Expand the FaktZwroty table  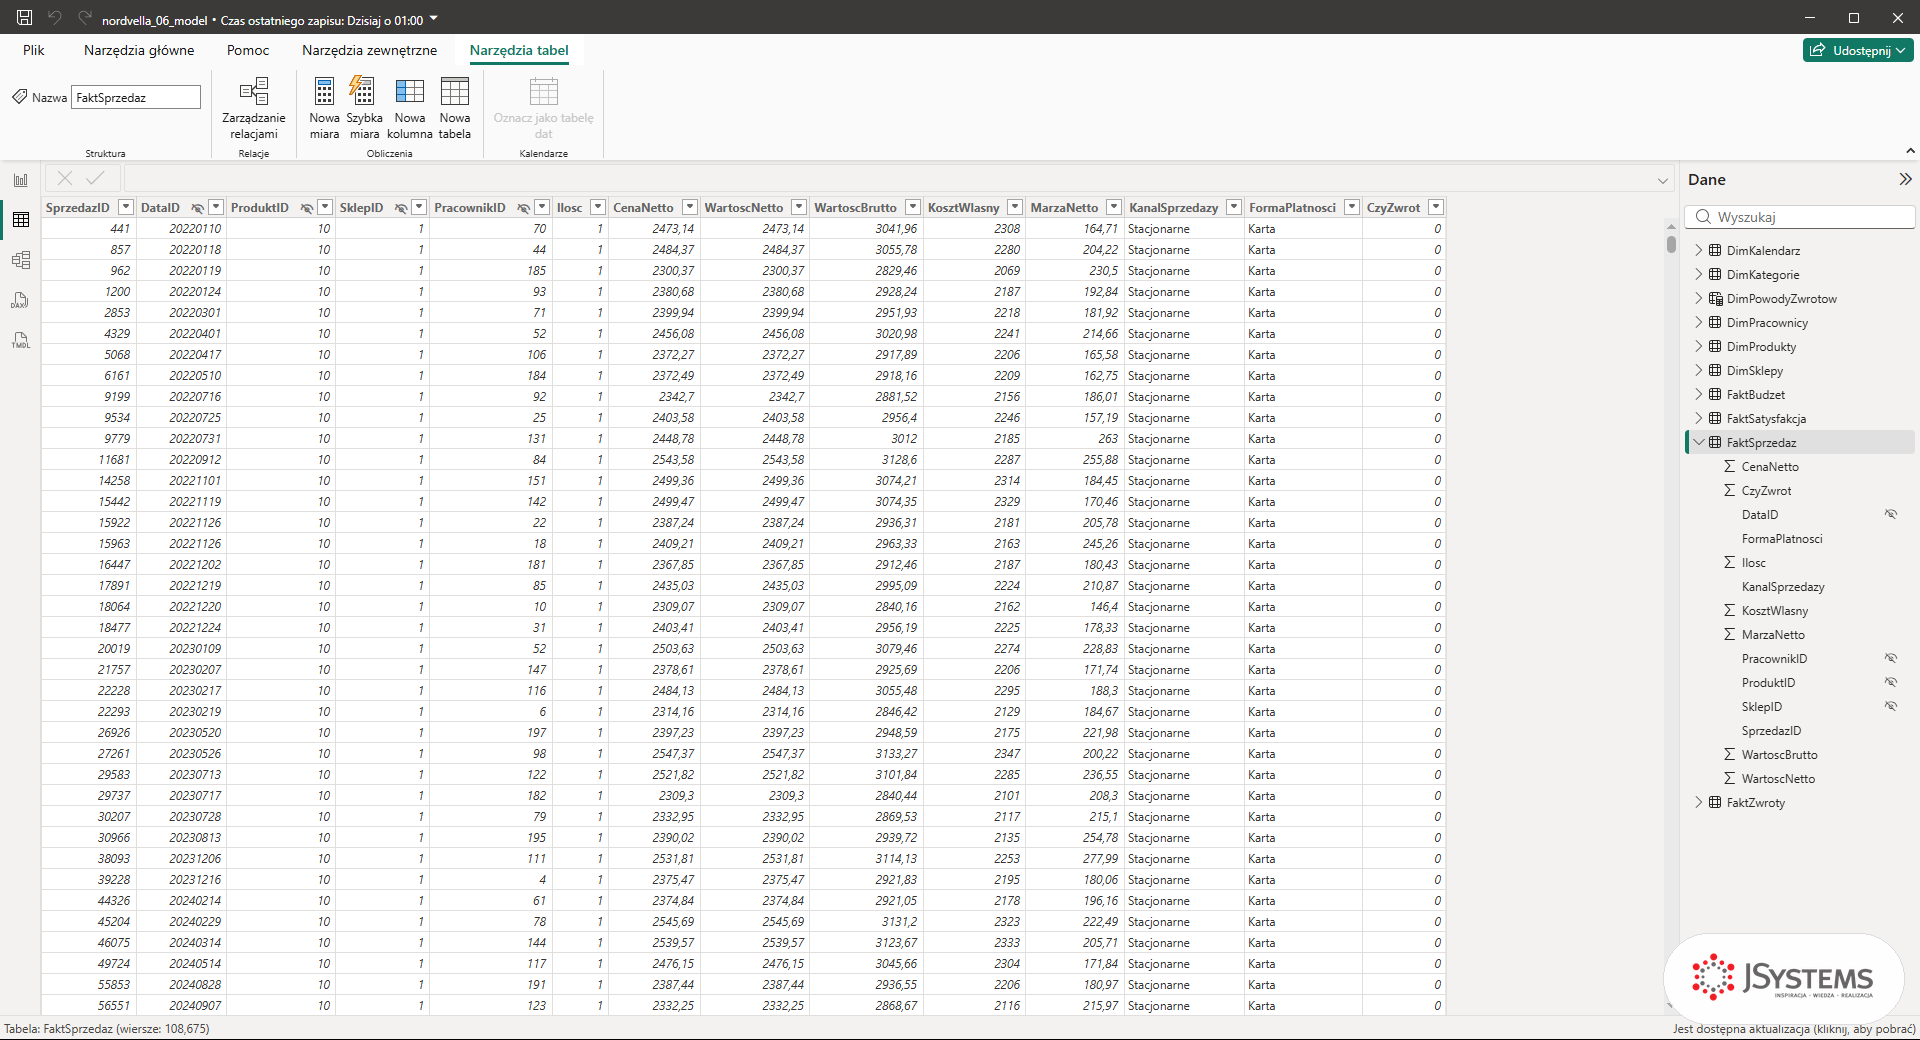(x=1698, y=802)
